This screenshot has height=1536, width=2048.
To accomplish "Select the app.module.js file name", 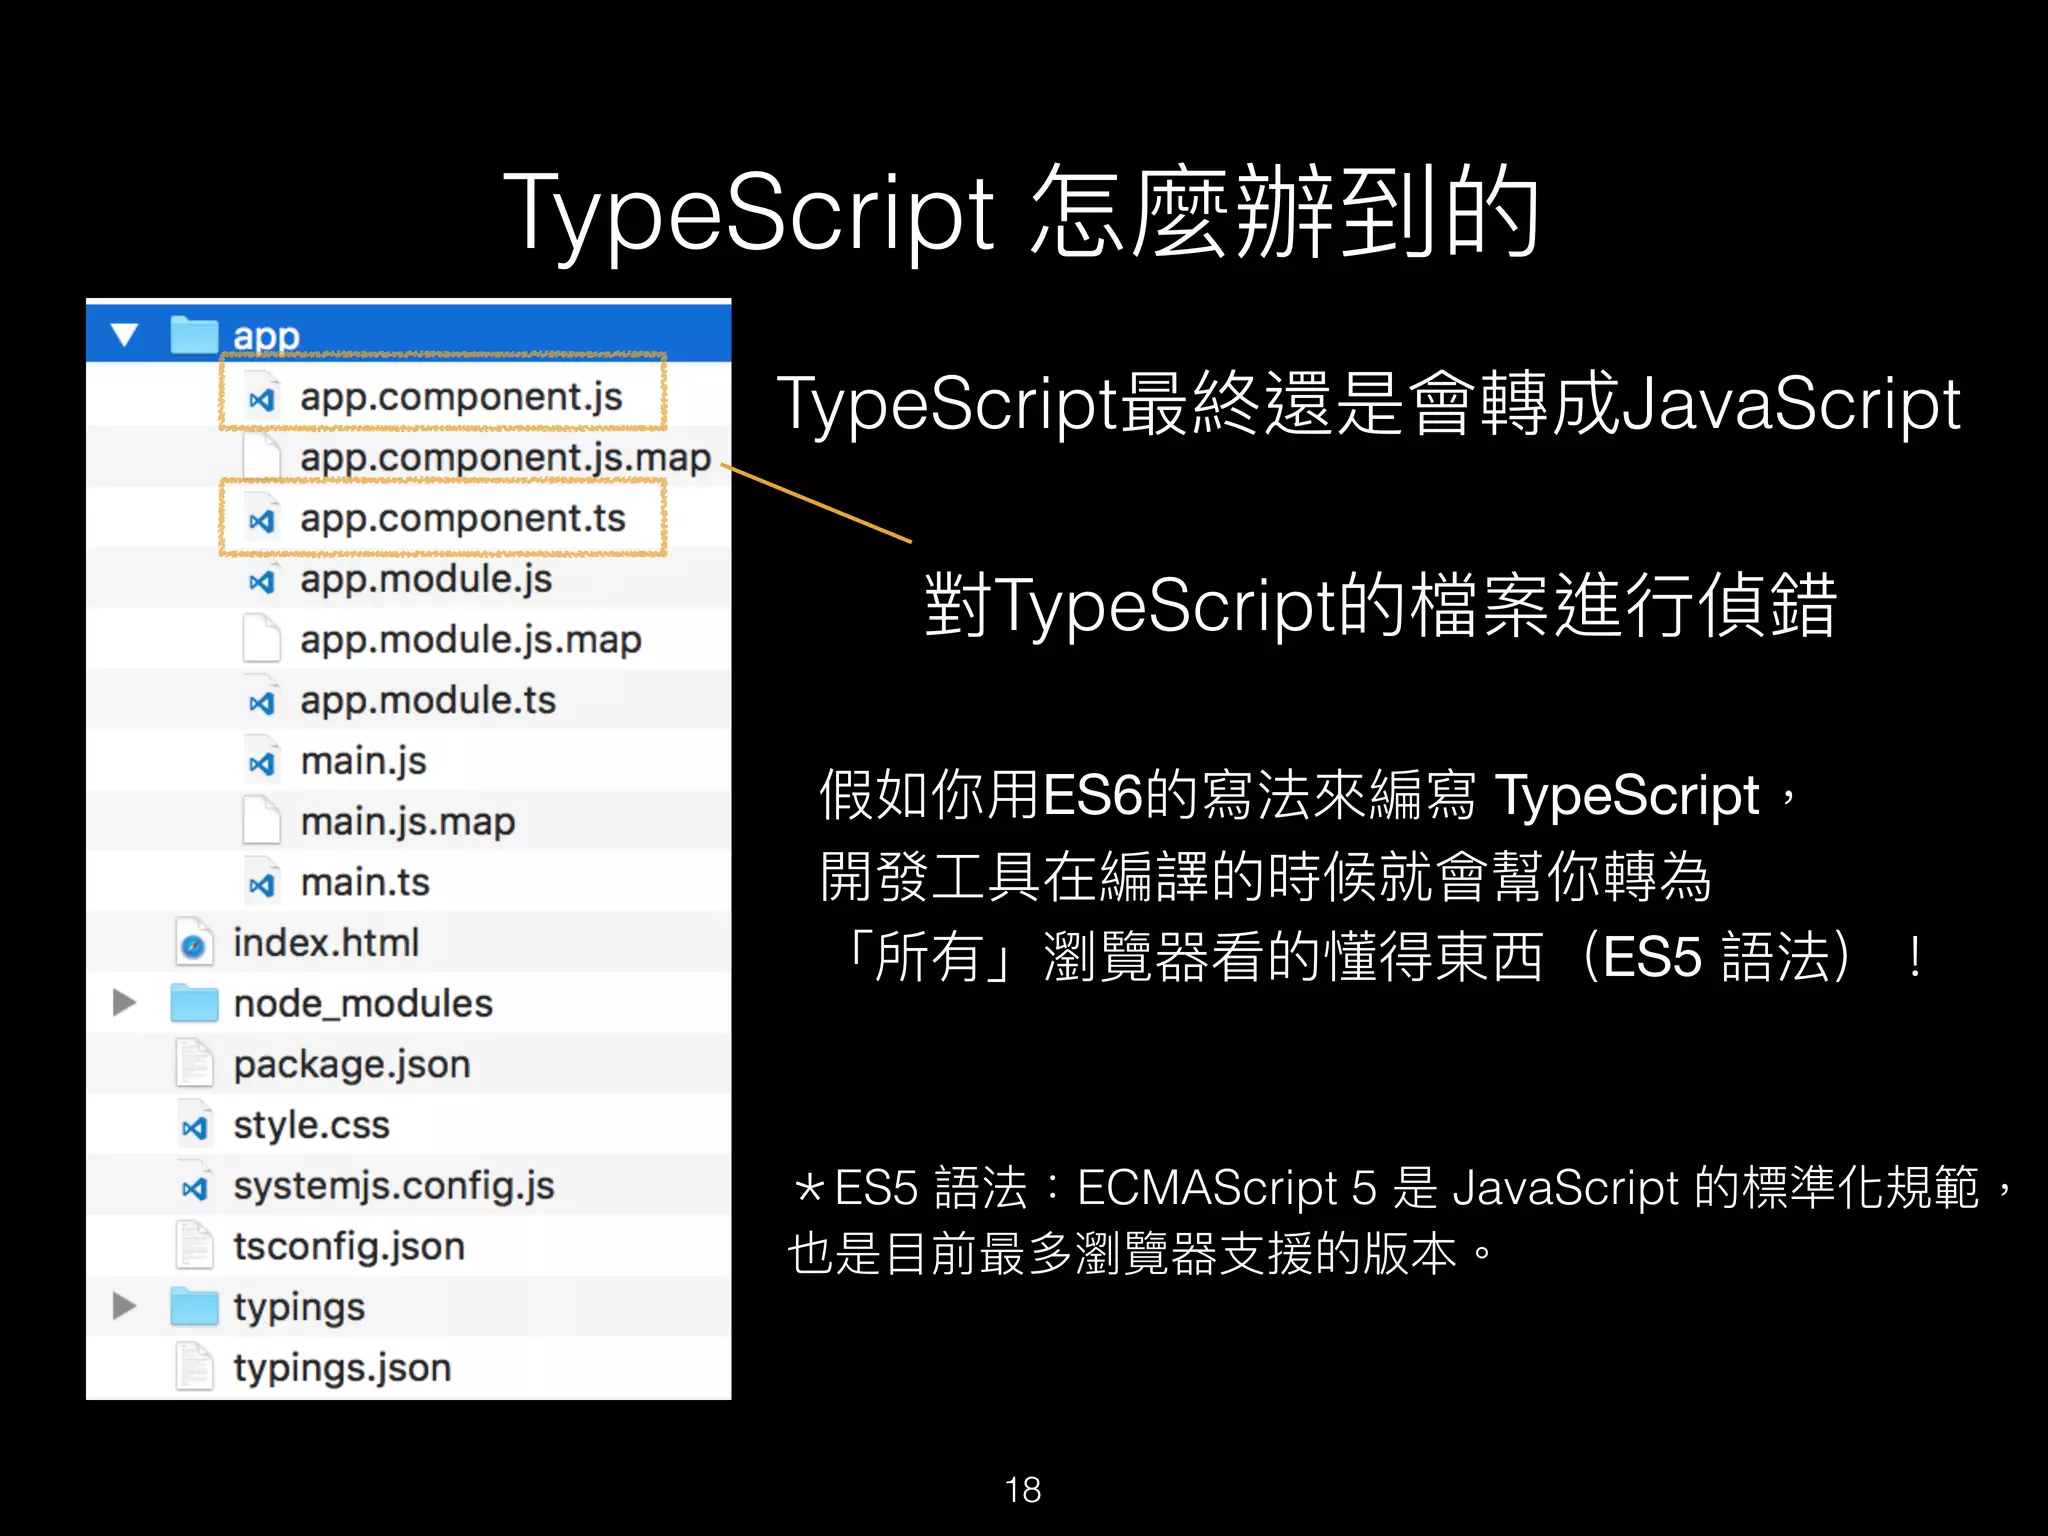I will pyautogui.click(x=426, y=580).
